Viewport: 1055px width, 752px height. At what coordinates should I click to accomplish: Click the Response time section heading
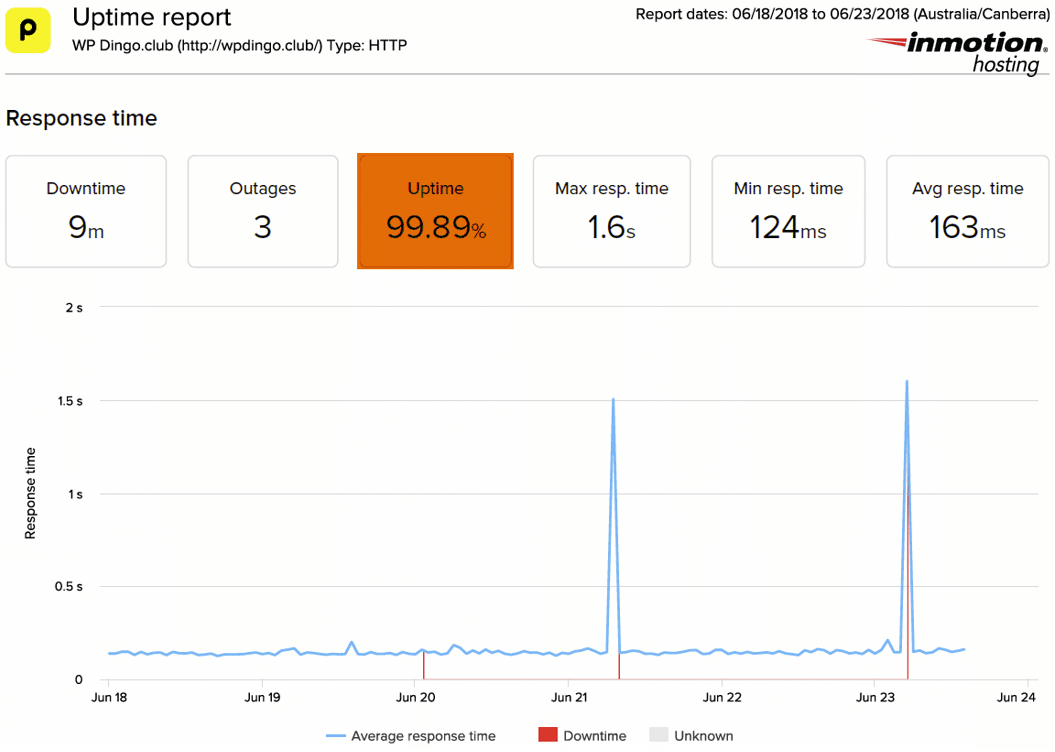(81, 118)
